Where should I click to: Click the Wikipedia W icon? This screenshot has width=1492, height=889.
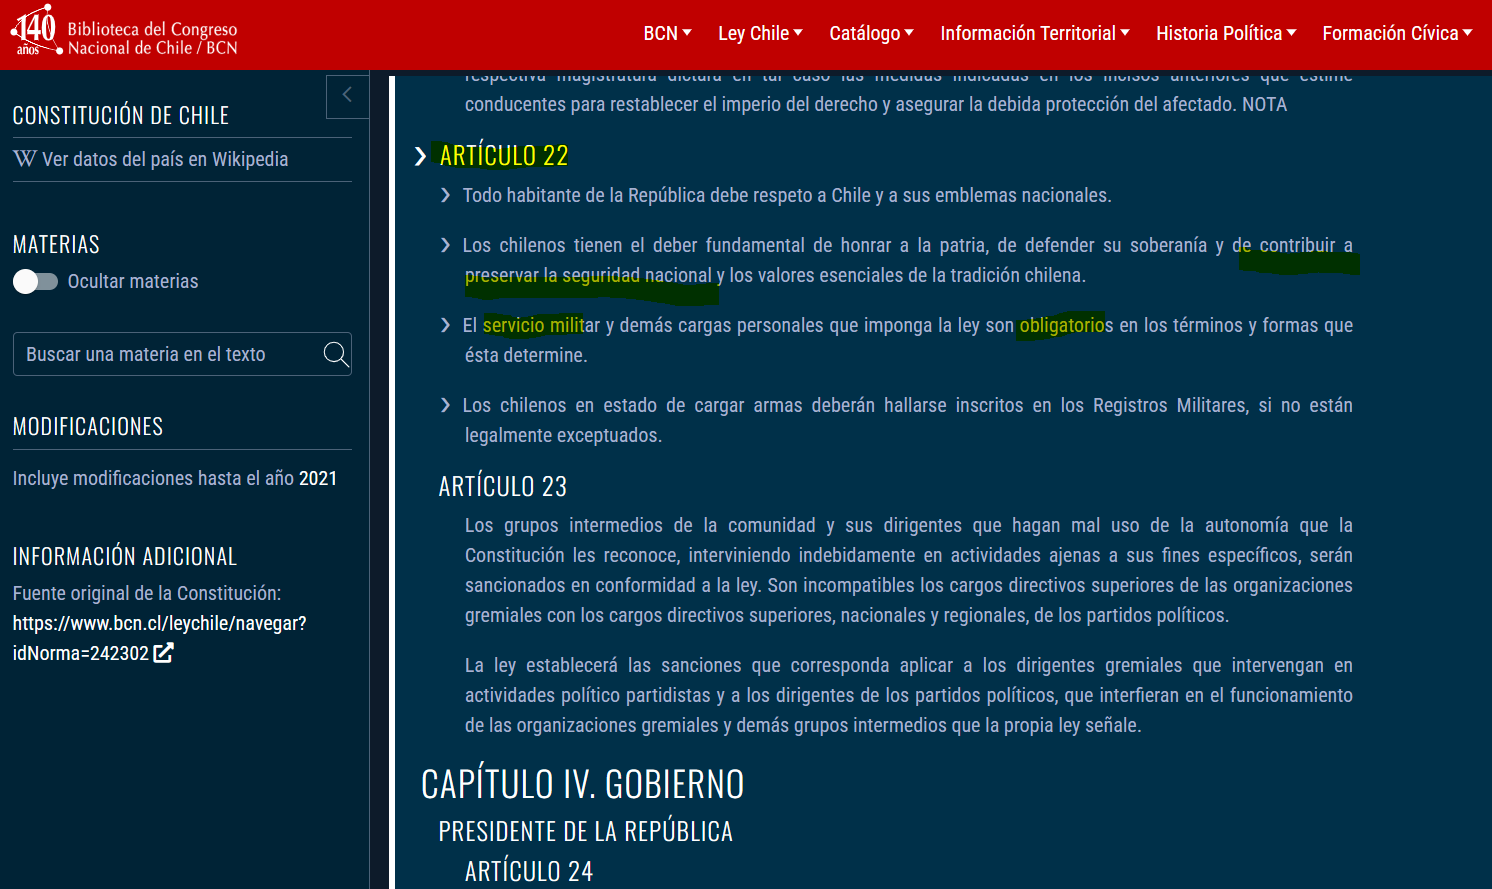[x=25, y=159]
